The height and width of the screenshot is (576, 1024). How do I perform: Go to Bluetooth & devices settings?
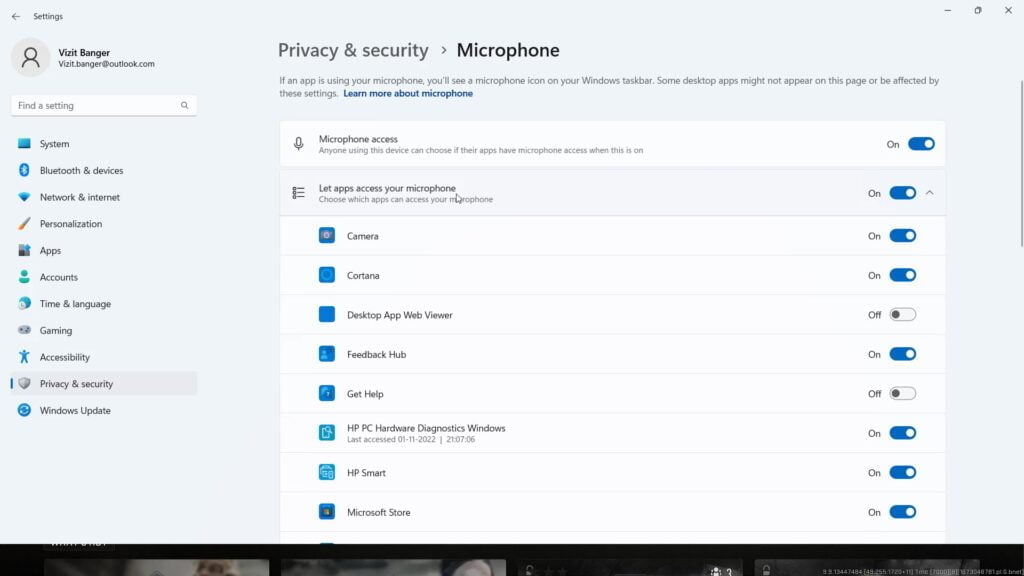pos(104,170)
